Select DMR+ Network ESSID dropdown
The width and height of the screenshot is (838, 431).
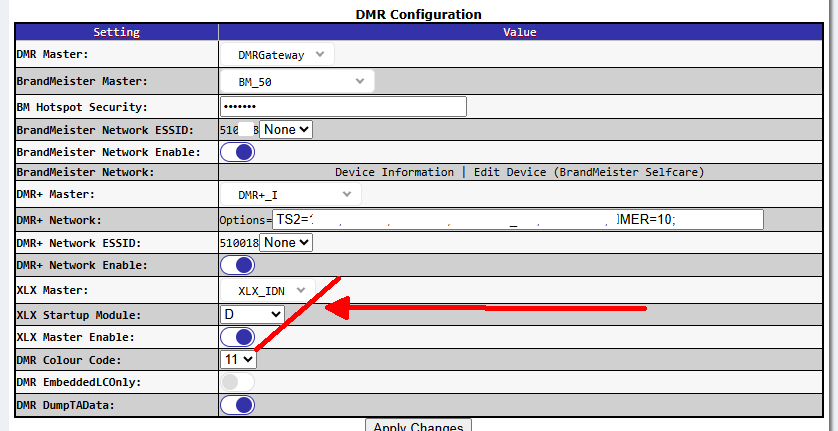coord(288,242)
